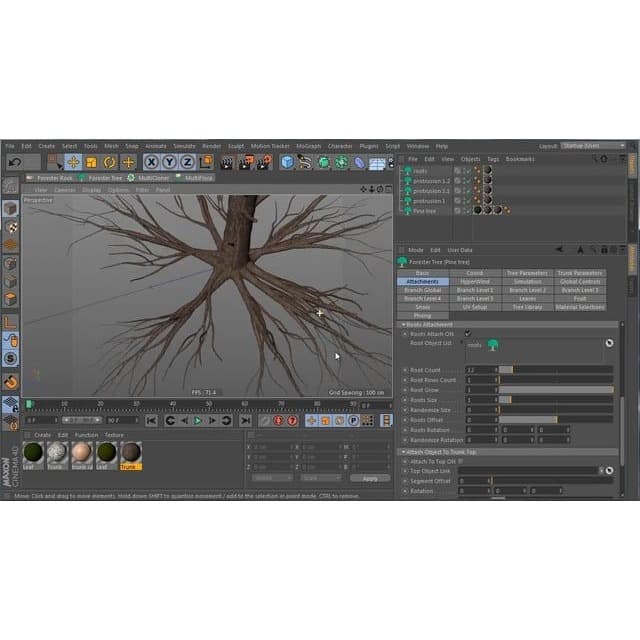640x640 pixels.
Task: Go to start of animation
Action: point(151,420)
